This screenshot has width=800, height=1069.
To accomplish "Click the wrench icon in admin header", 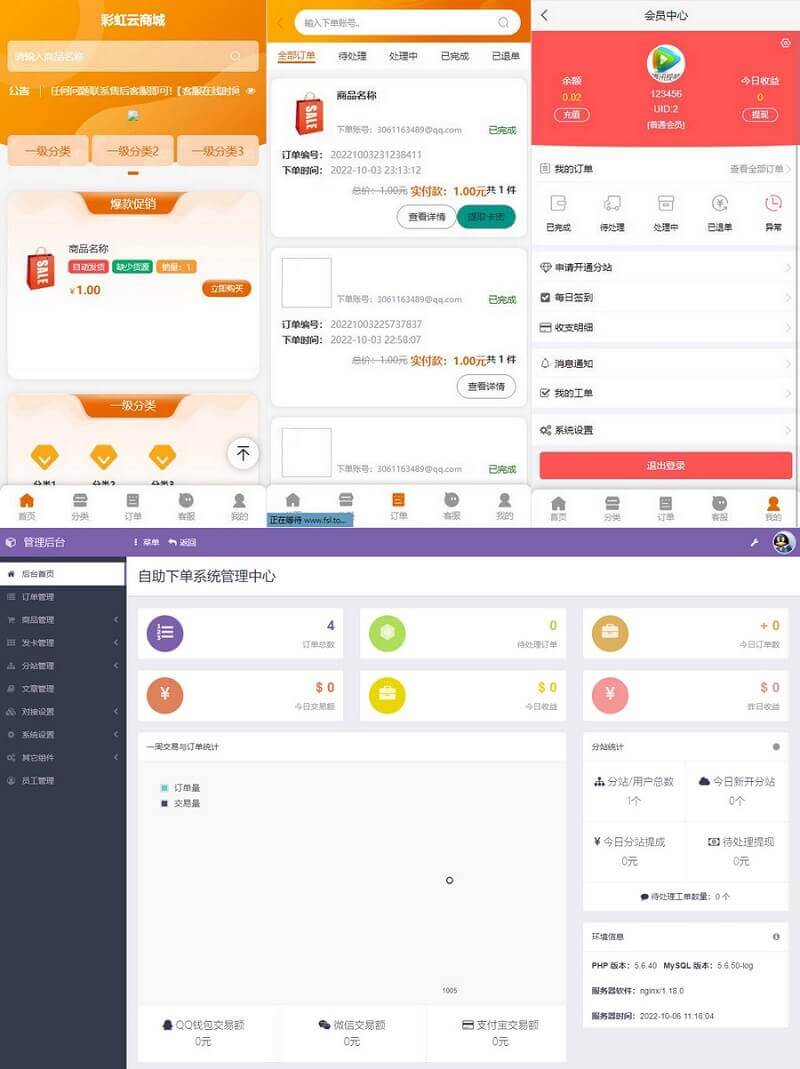I will pyautogui.click(x=755, y=541).
